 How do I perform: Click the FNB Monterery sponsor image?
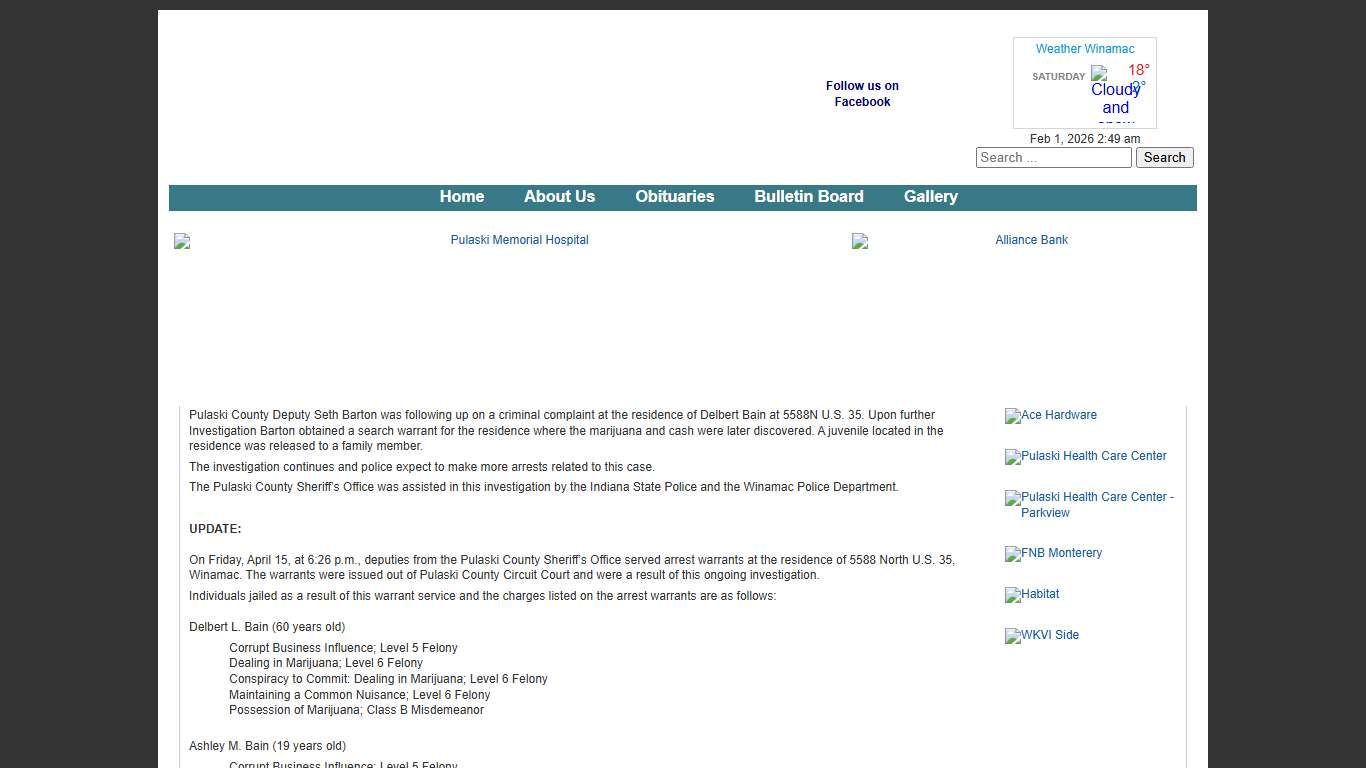(1054, 553)
